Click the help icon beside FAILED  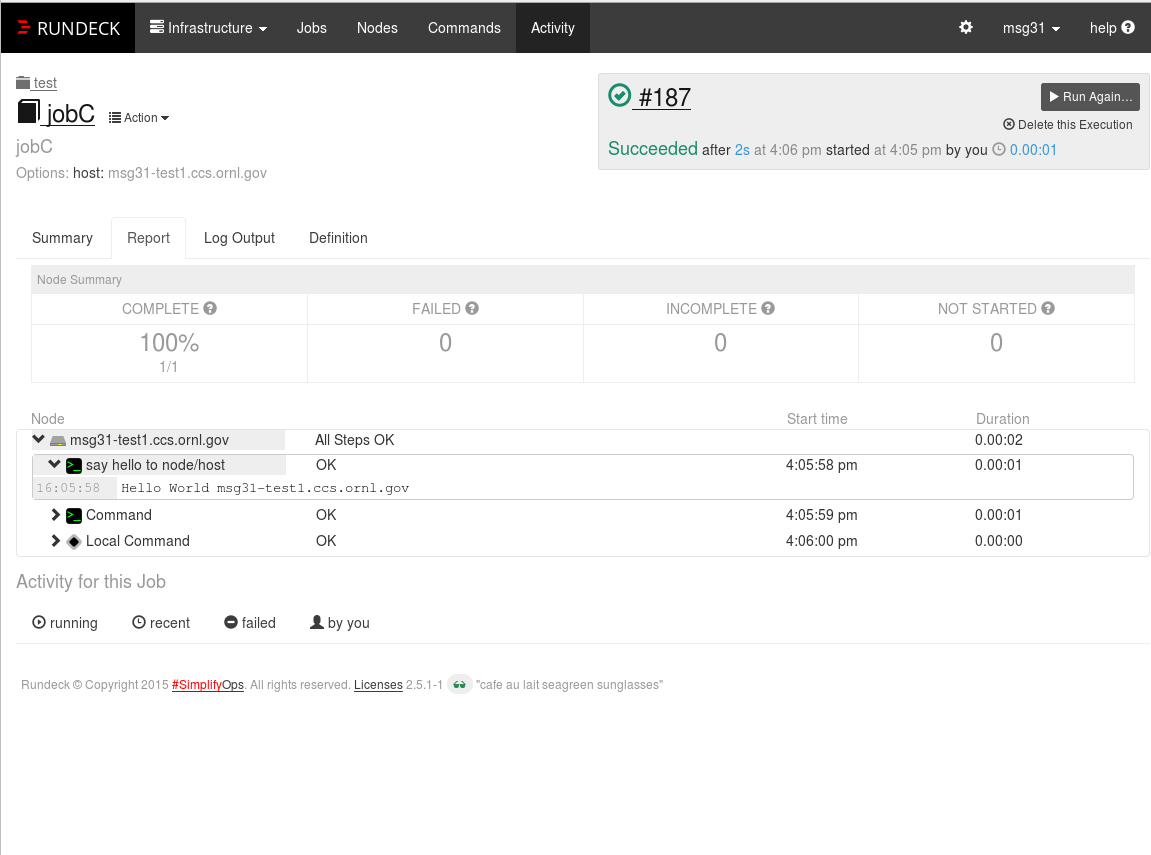472,309
